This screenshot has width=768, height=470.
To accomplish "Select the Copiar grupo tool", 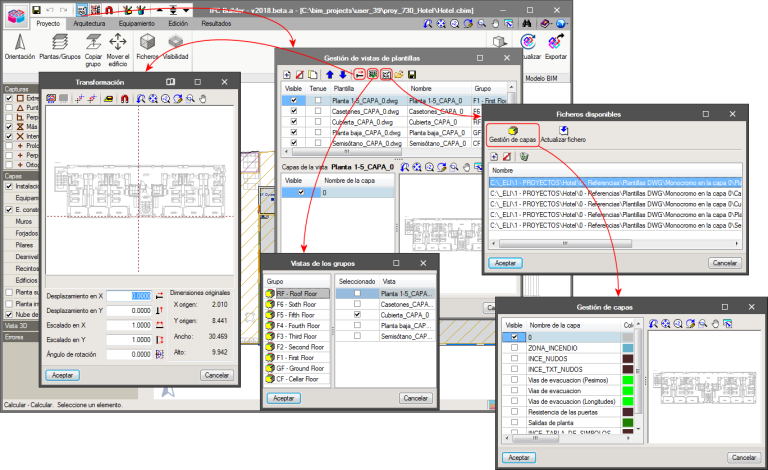I will (93, 50).
